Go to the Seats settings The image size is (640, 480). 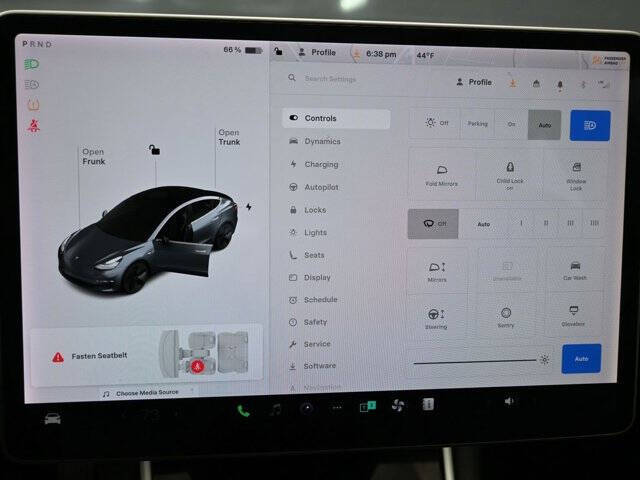[306, 255]
